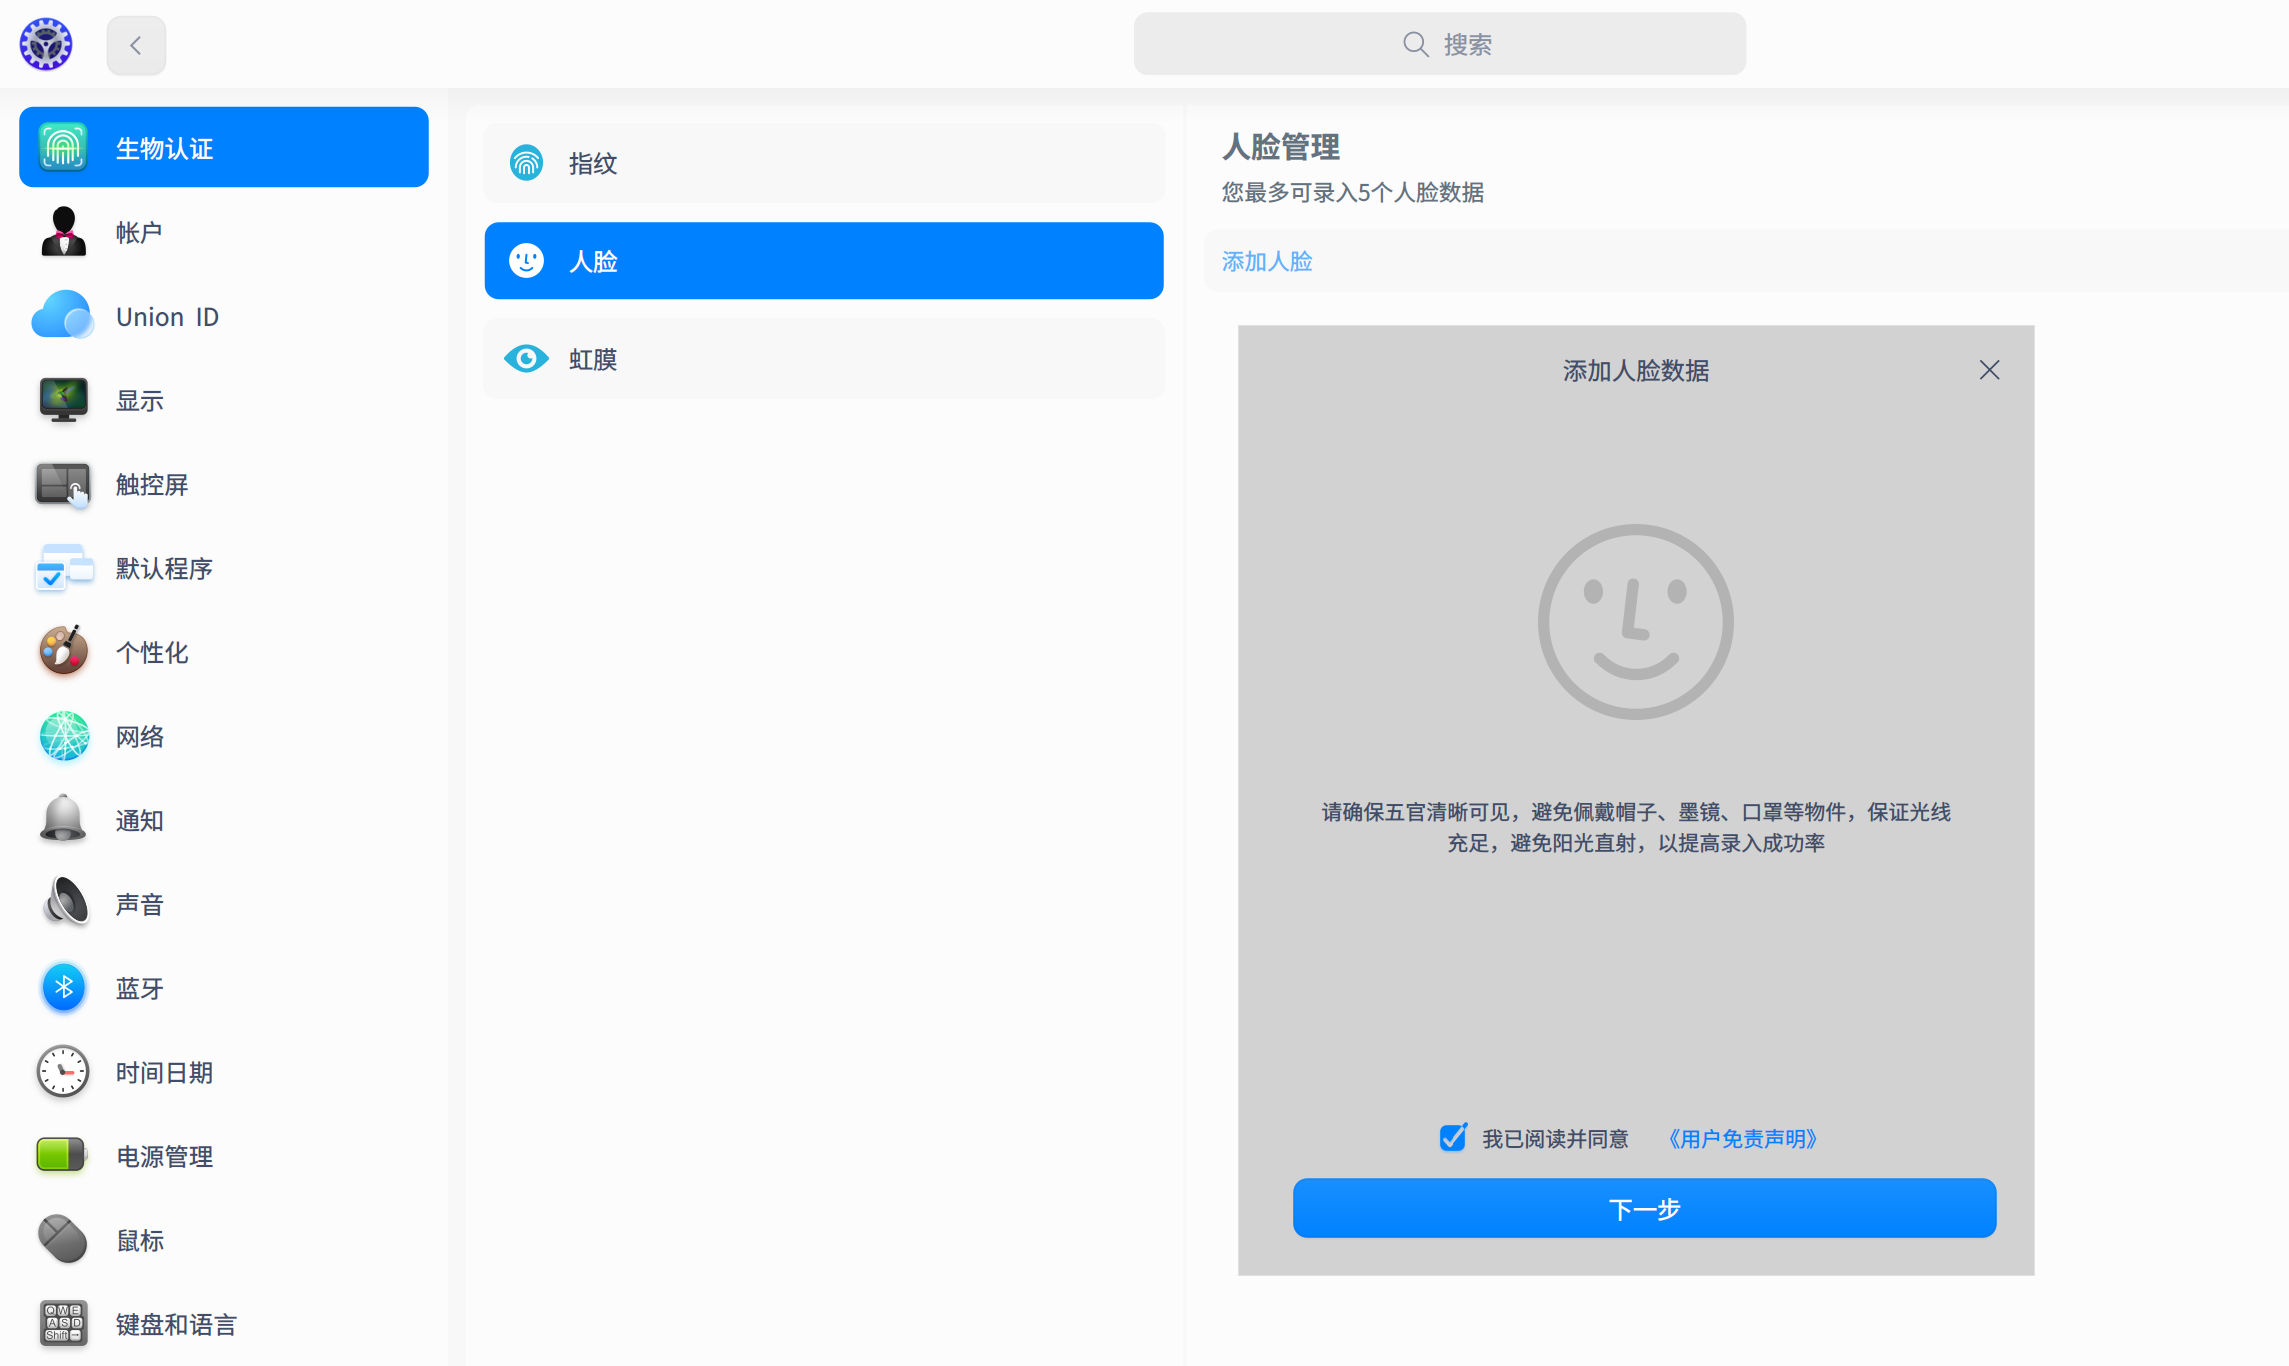Open 个性化 from the sidebar
The width and height of the screenshot is (2289, 1366).
[x=63, y=651]
